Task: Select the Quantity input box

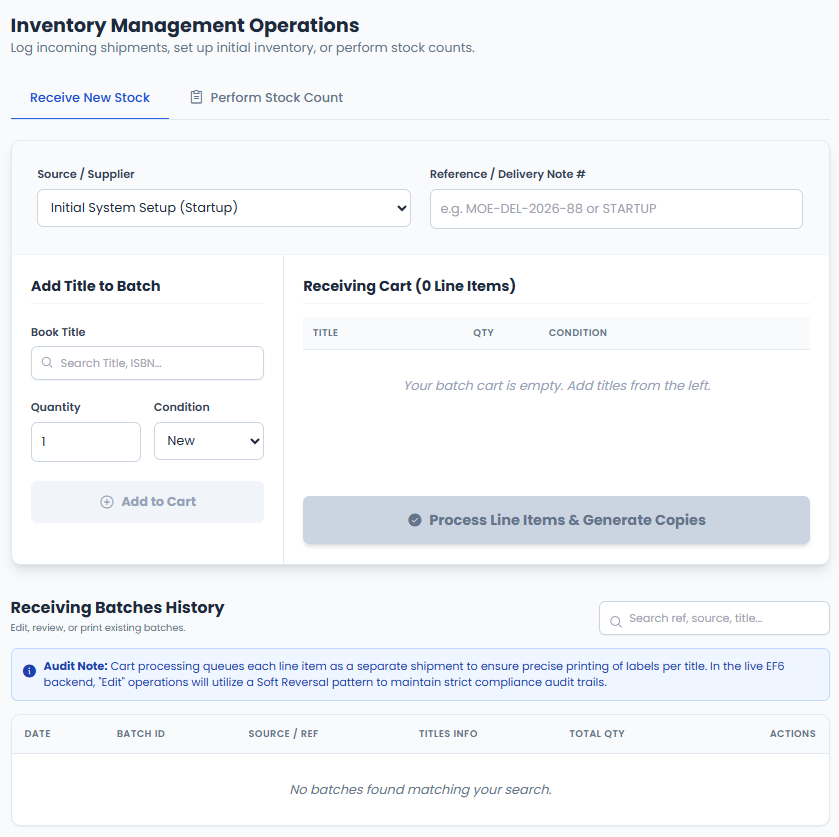Action: pos(86,442)
